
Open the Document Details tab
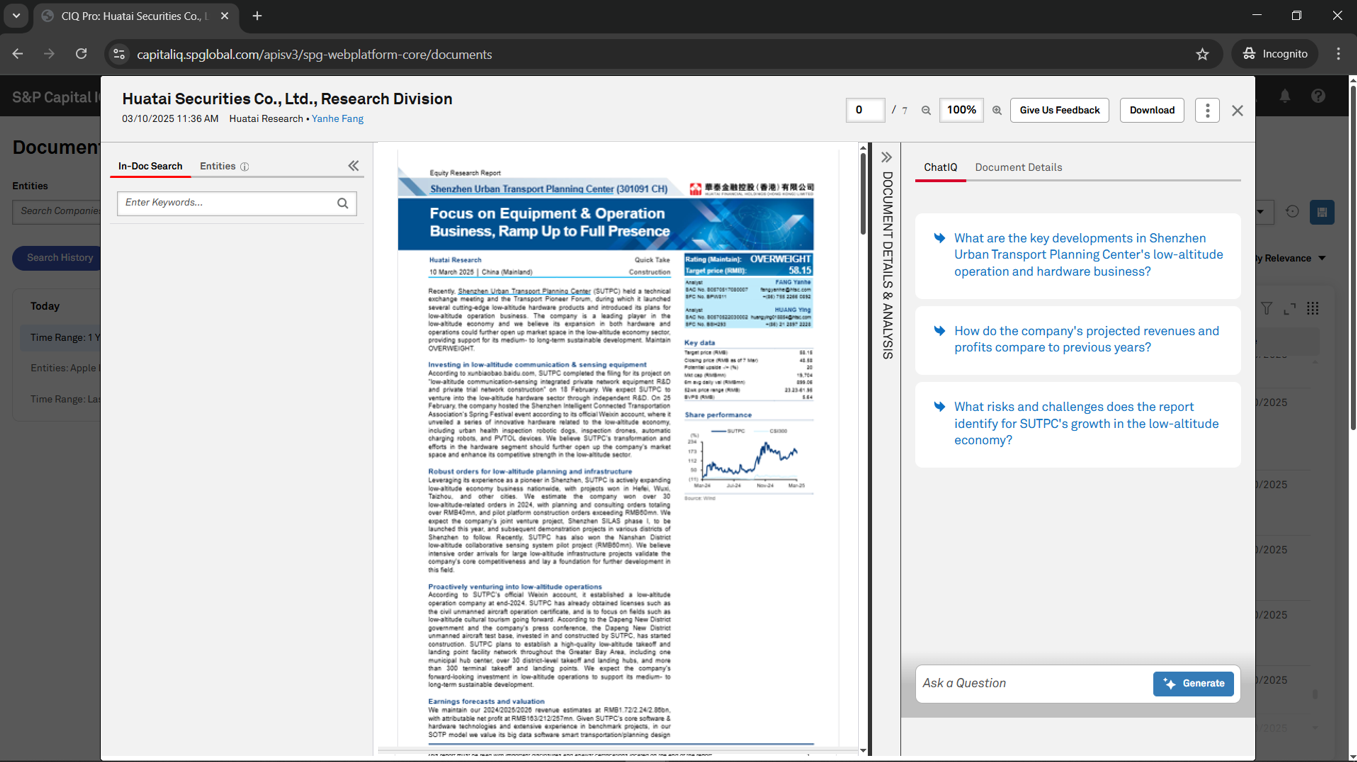[x=1018, y=167]
